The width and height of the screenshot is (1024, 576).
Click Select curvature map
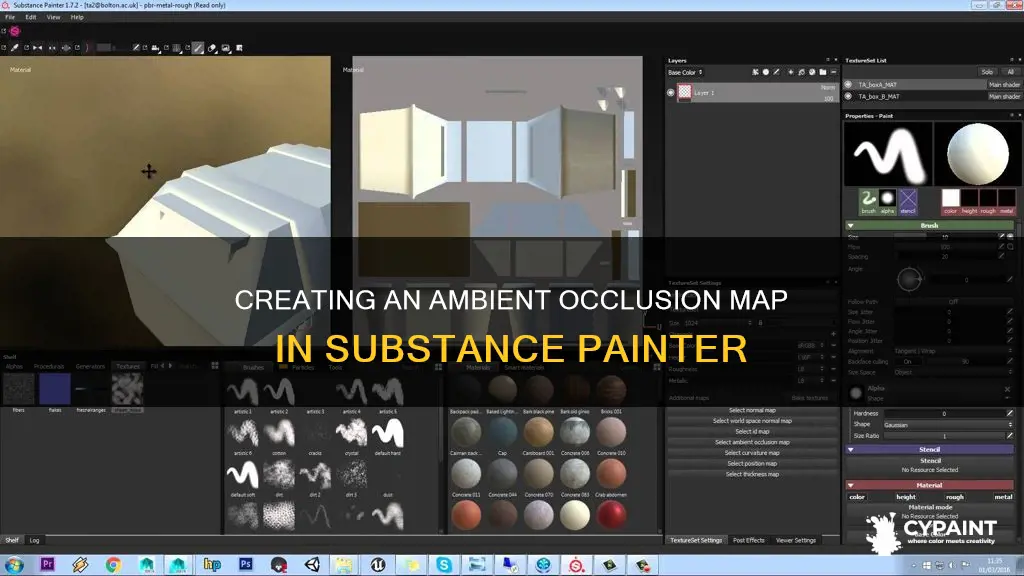(752, 453)
